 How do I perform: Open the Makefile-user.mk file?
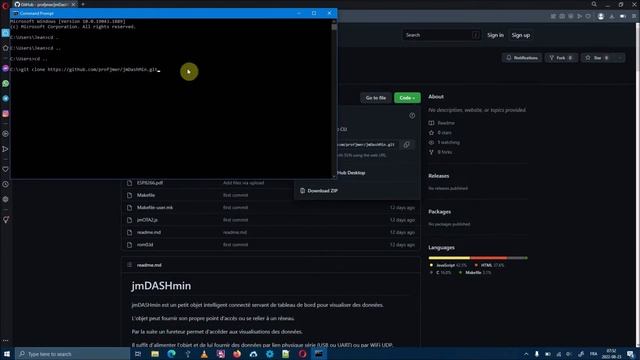[155, 207]
